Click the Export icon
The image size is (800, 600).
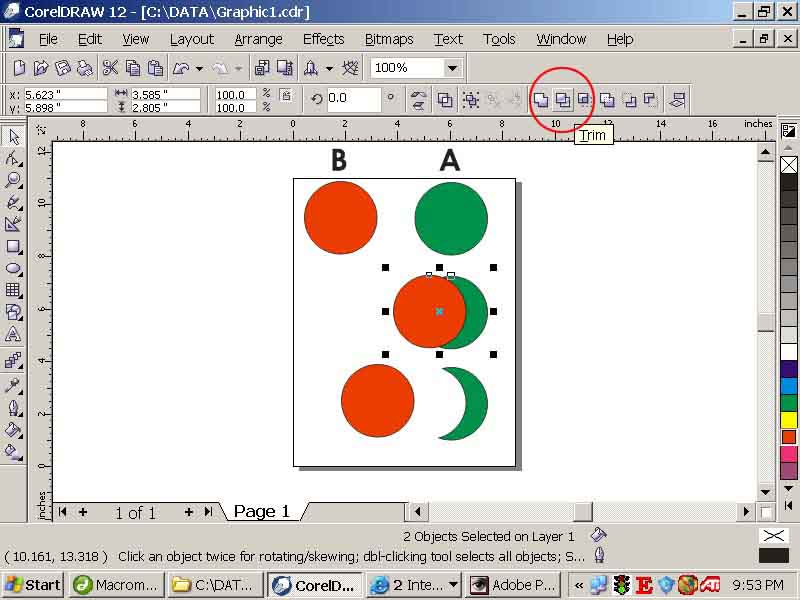click(x=285, y=68)
